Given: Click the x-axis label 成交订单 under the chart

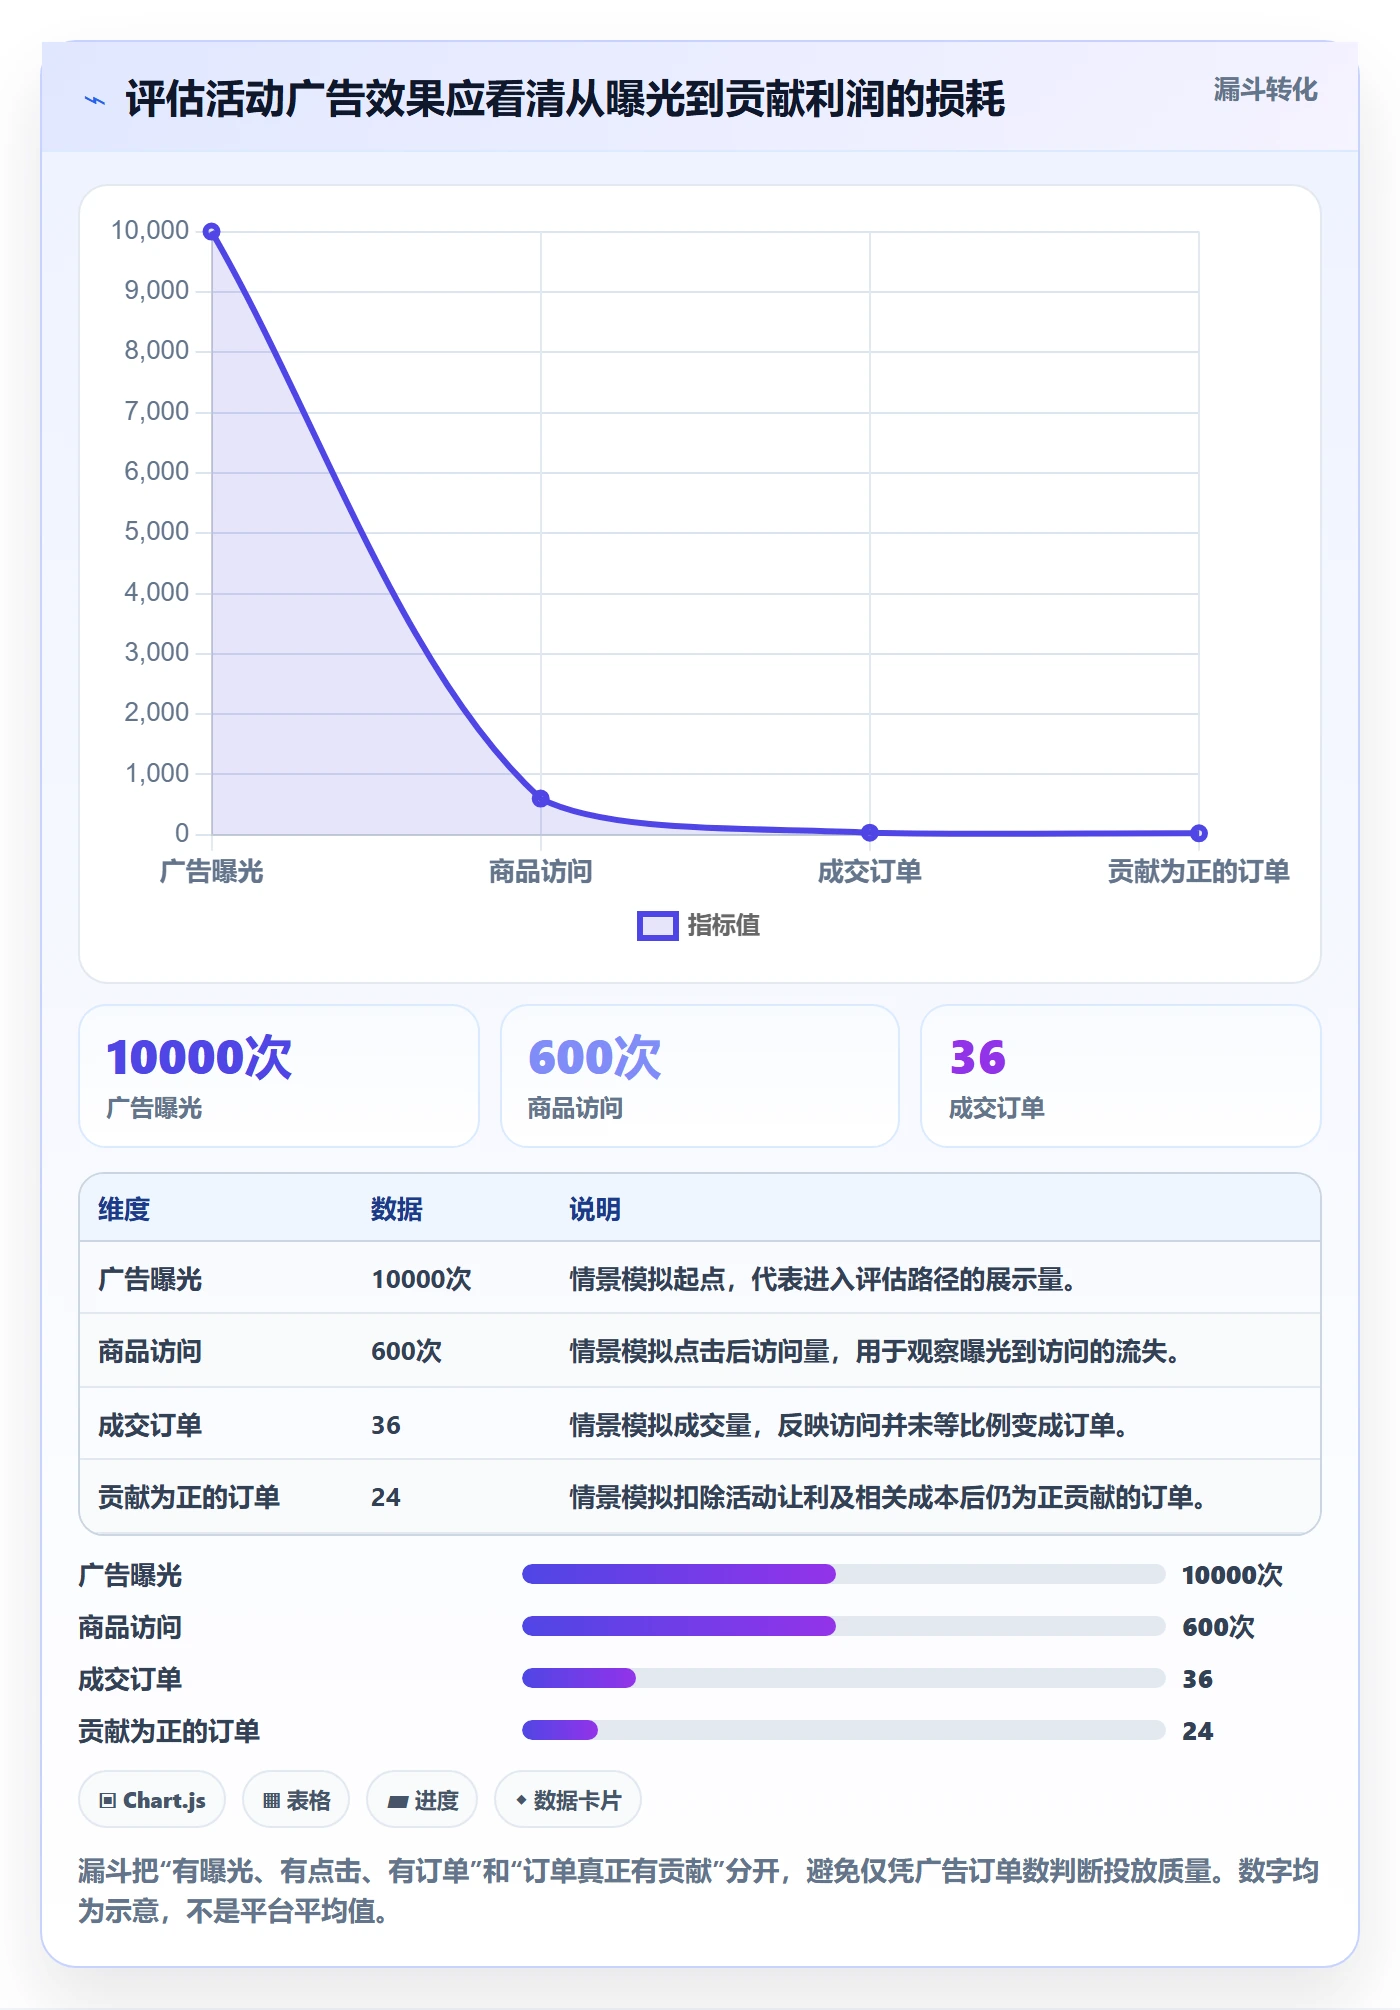Looking at the screenshot, I should [870, 872].
